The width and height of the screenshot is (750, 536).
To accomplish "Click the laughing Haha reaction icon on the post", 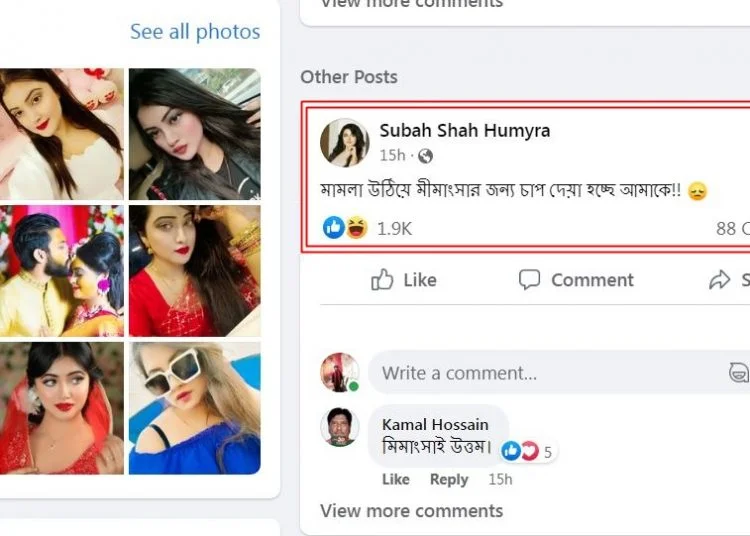I will tap(356, 227).
